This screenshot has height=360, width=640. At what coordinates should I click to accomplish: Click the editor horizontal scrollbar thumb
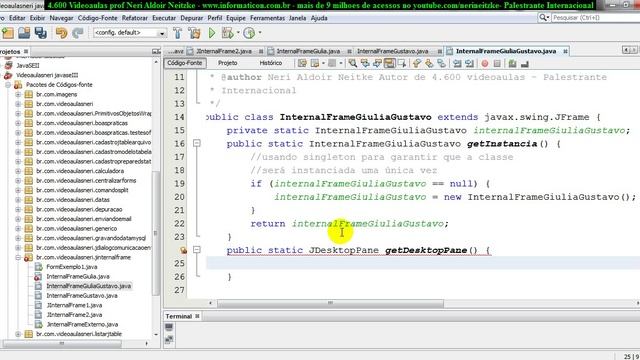pos(330,303)
